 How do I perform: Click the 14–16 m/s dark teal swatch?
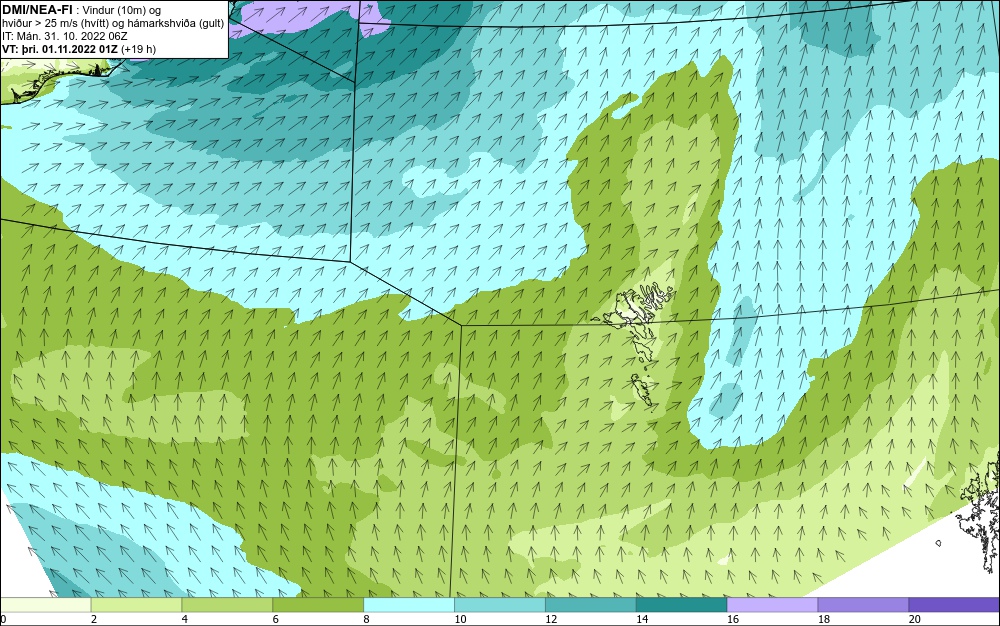pyautogui.click(x=681, y=605)
